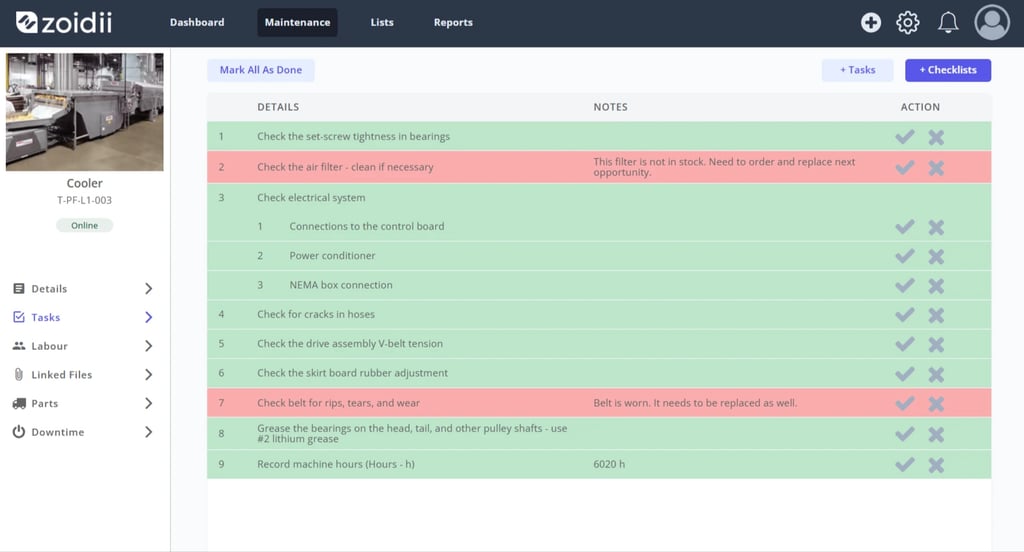1024x552 pixels.
Task: Click the Online status badge
Action: (84, 225)
